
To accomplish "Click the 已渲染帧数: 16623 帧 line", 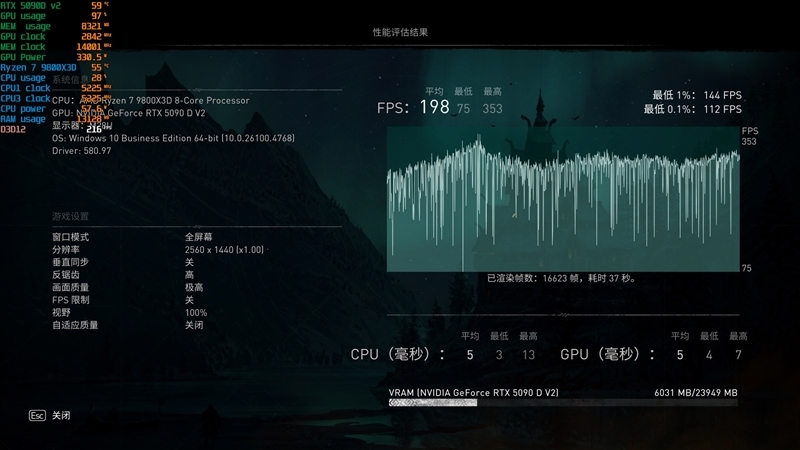I will (x=562, y=279).
